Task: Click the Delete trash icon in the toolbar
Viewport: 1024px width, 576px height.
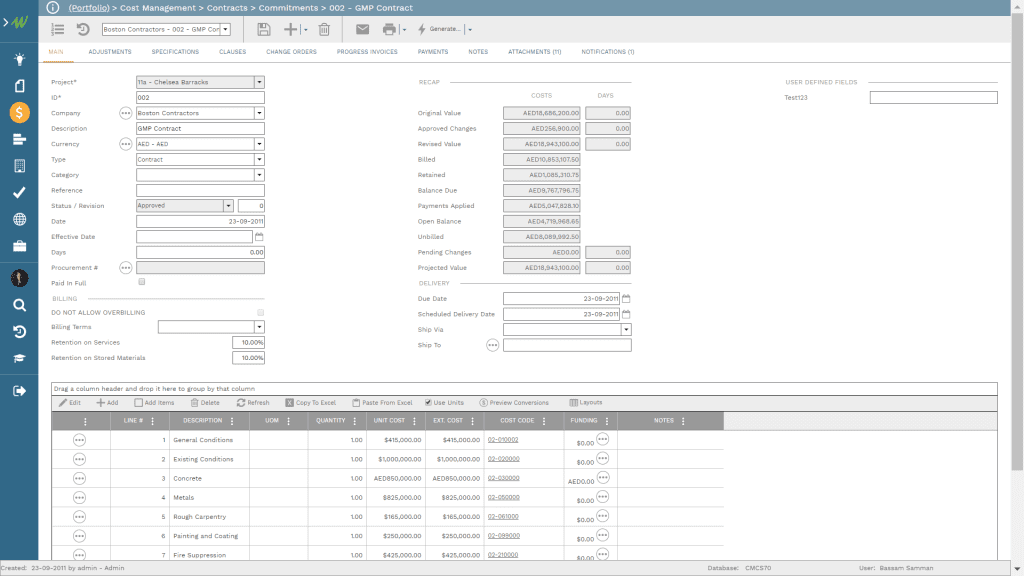Action: click(322, 28)
